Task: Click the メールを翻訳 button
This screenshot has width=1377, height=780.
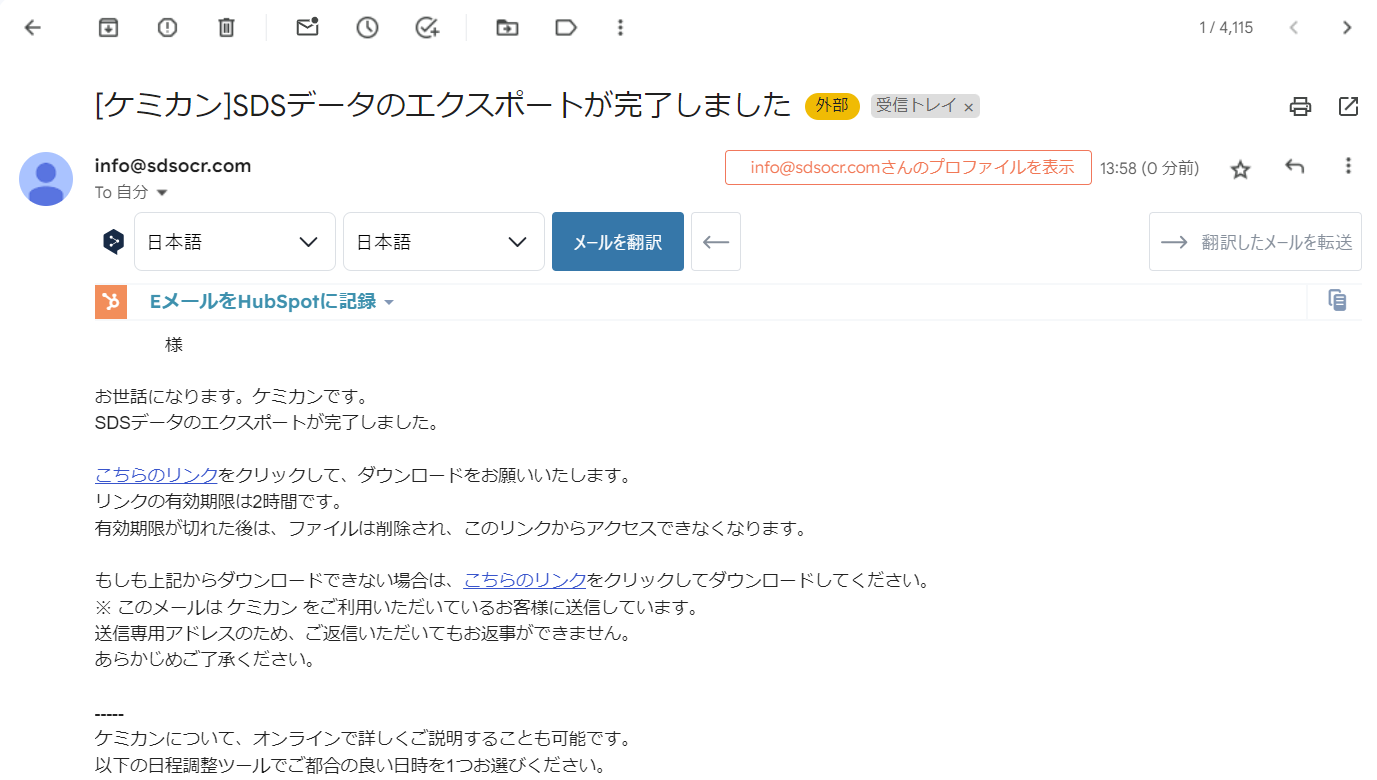Action: pos(618,241)
